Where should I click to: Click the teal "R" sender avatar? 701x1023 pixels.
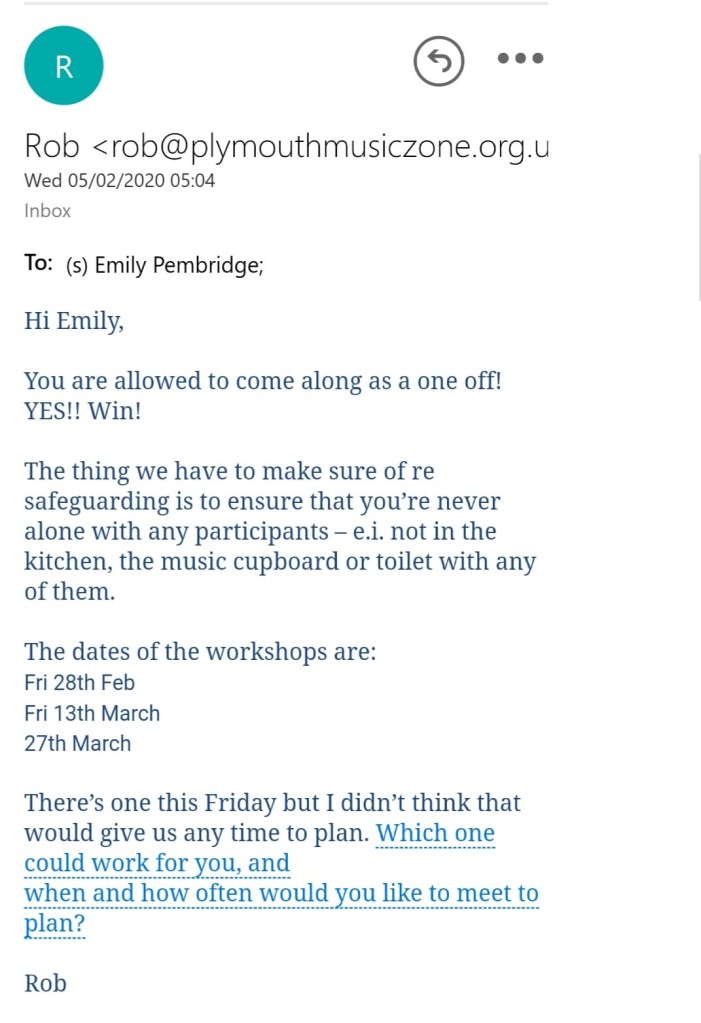pyautogui.click(x=63, y=66)
